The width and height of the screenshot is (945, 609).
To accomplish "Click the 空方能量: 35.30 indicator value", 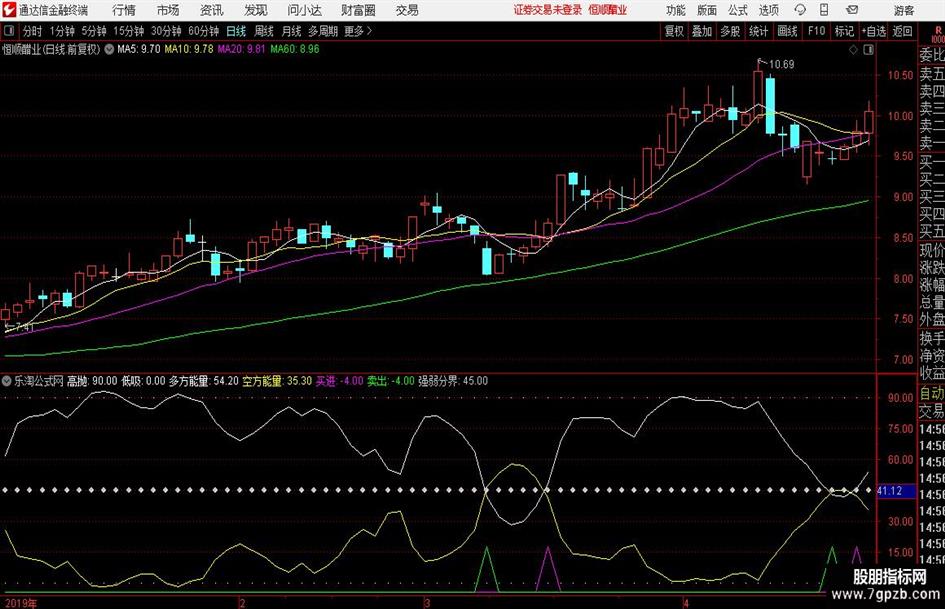I will (277, 381).
